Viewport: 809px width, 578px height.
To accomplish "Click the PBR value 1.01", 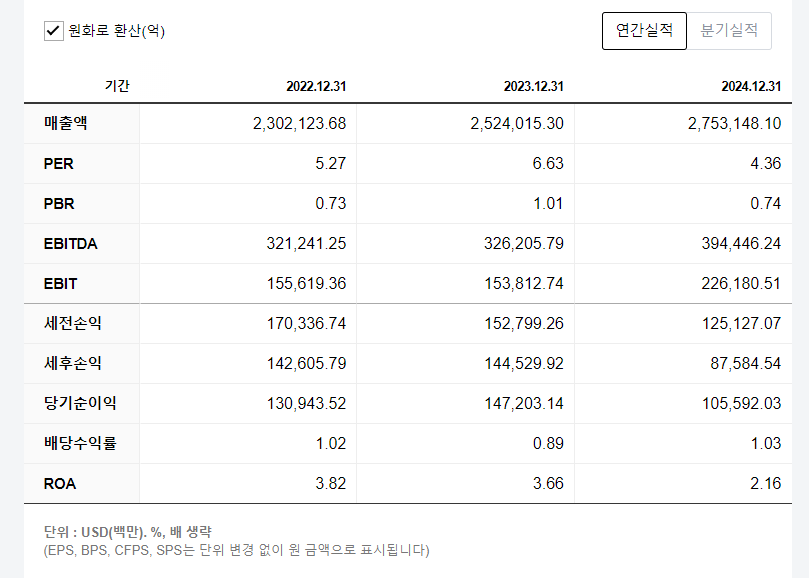I will (548, 204).
